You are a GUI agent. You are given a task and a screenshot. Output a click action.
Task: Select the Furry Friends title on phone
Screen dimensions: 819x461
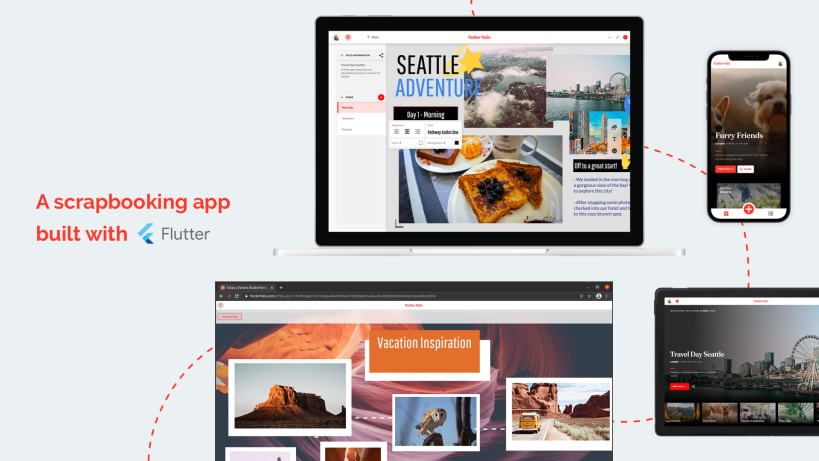click(x=739, y=135)
